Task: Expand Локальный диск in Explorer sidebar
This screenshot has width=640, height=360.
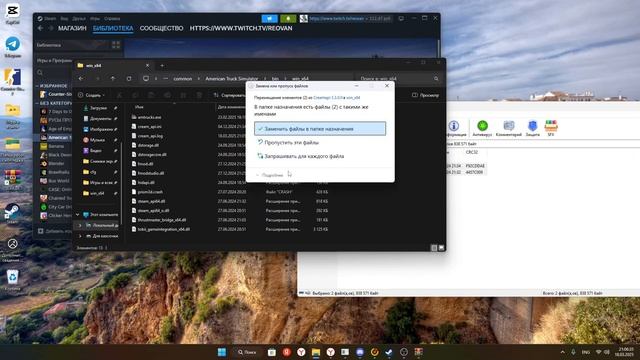Action: 80,225
